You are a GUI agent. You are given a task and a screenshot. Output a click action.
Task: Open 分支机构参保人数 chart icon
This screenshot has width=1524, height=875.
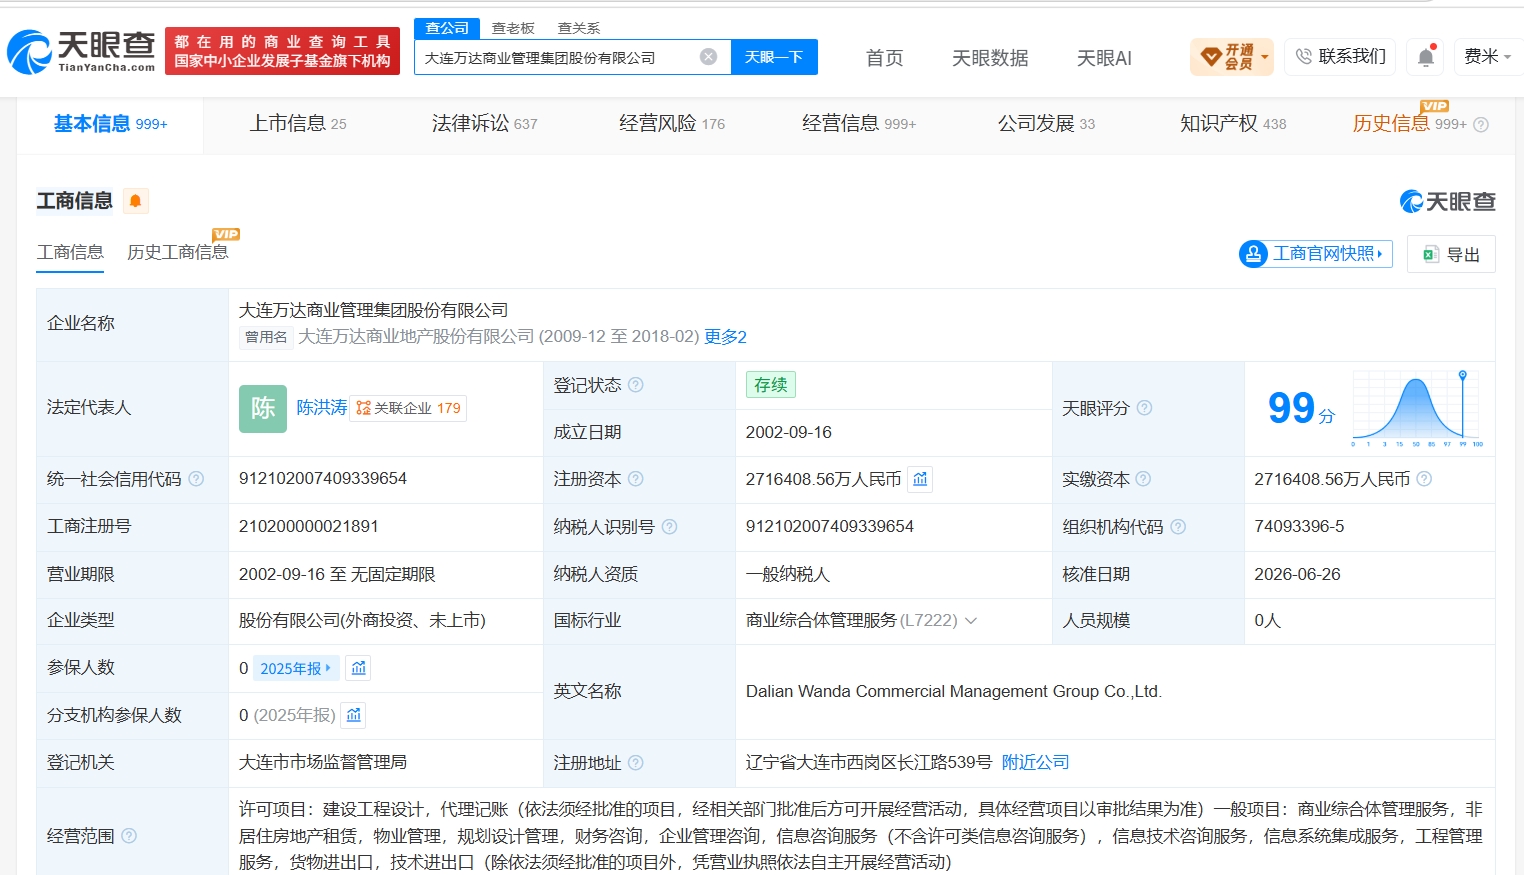click(353, 715)
